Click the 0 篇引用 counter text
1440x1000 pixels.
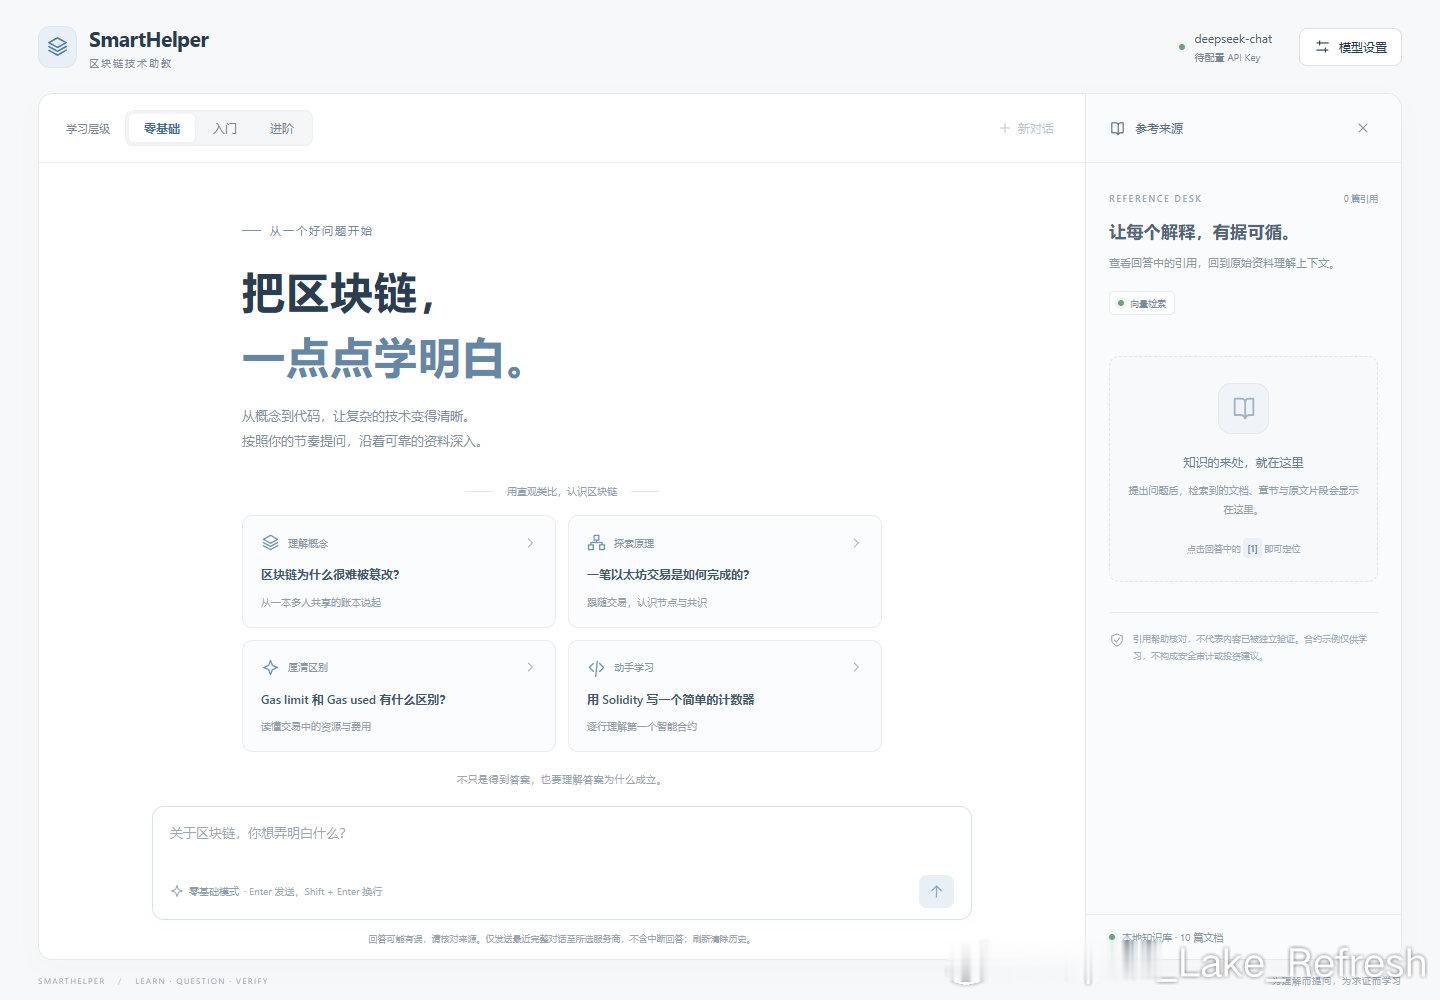(1360, 199)
